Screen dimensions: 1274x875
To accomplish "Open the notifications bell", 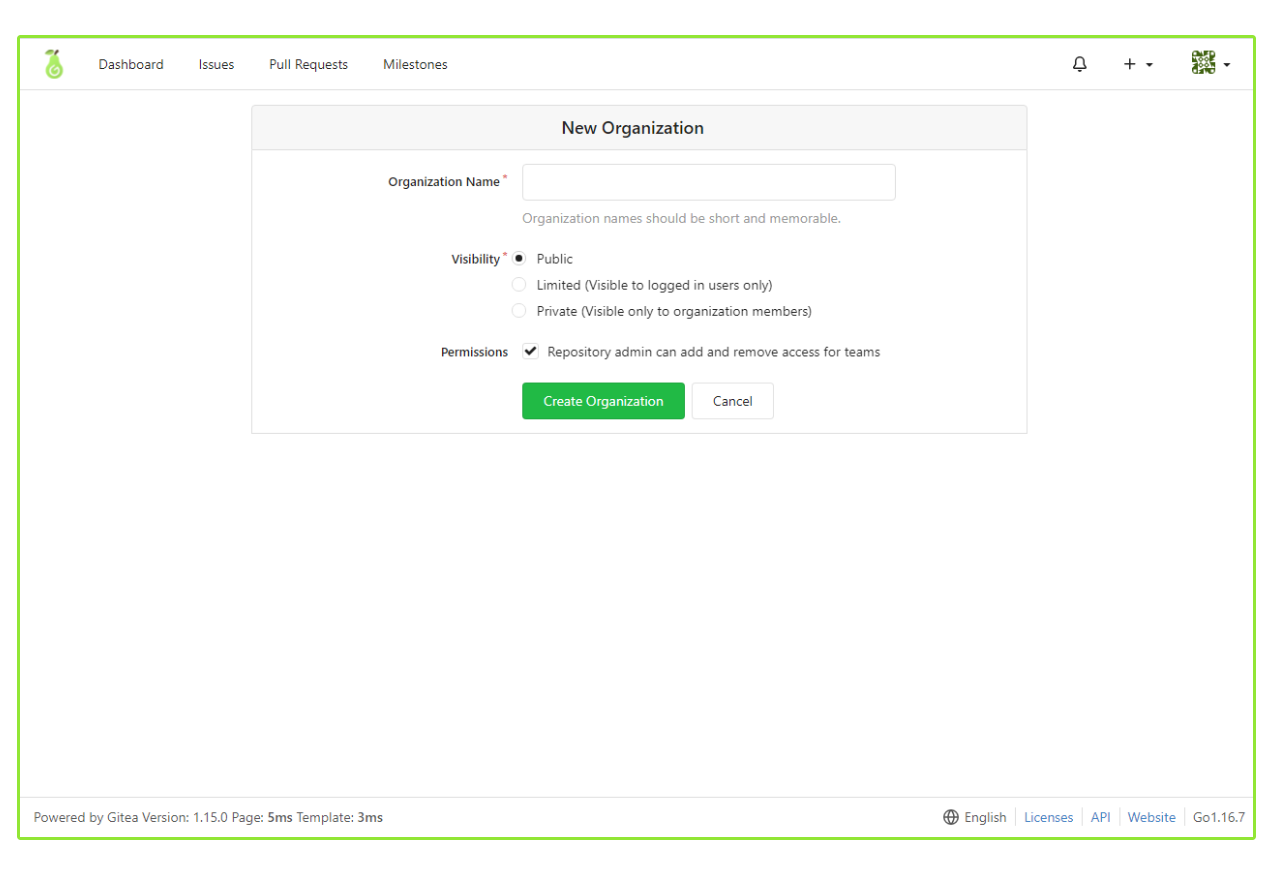I will 1079,64.
